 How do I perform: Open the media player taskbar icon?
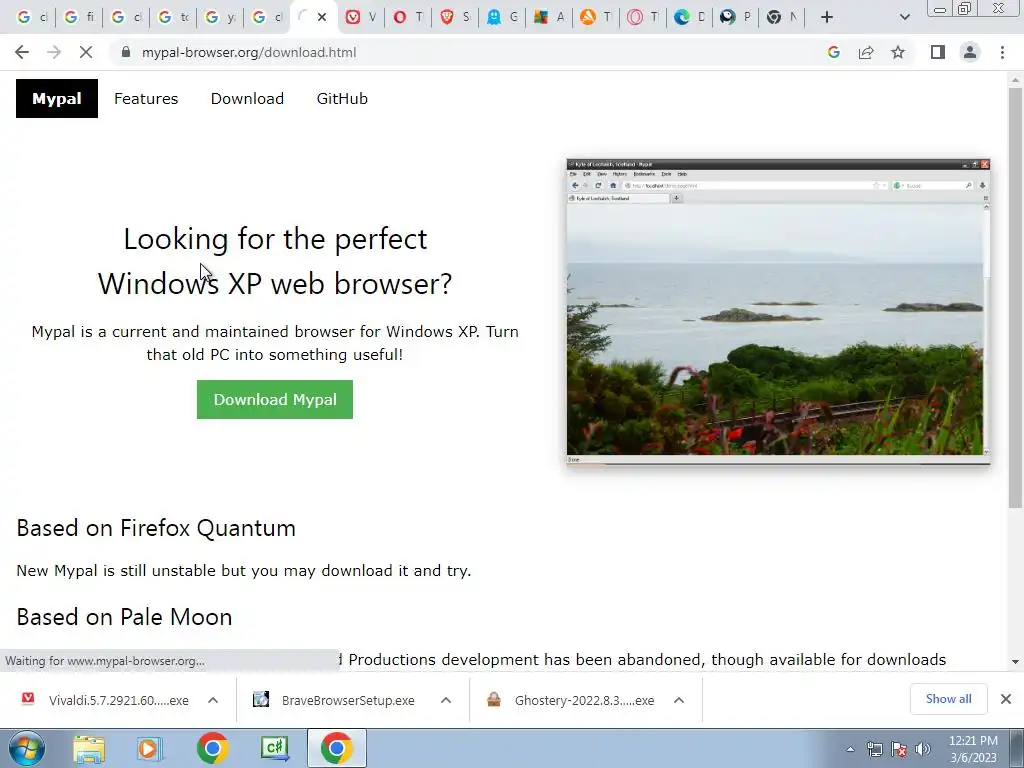point(150,748)
